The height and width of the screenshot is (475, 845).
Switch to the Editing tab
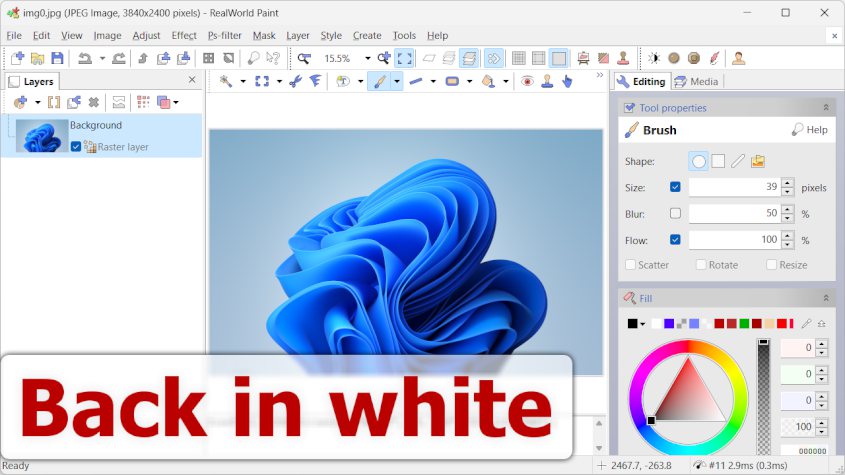point(641,81)
